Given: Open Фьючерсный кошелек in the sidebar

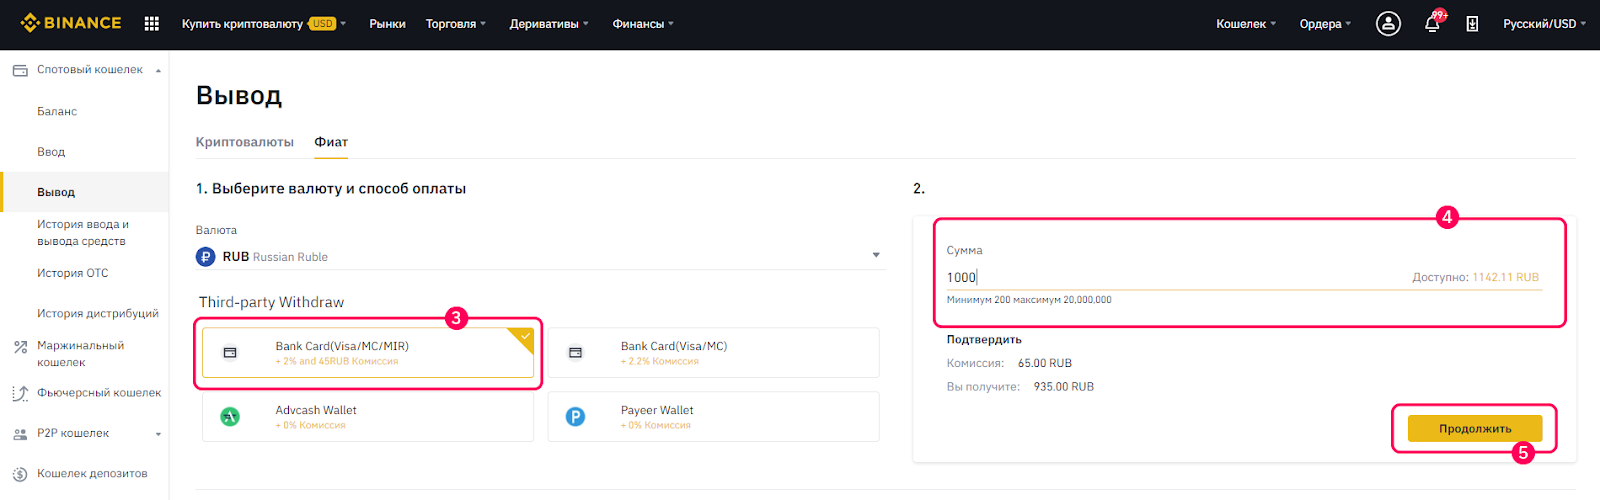Looking at the screenshot, I should tap(99, 393).
